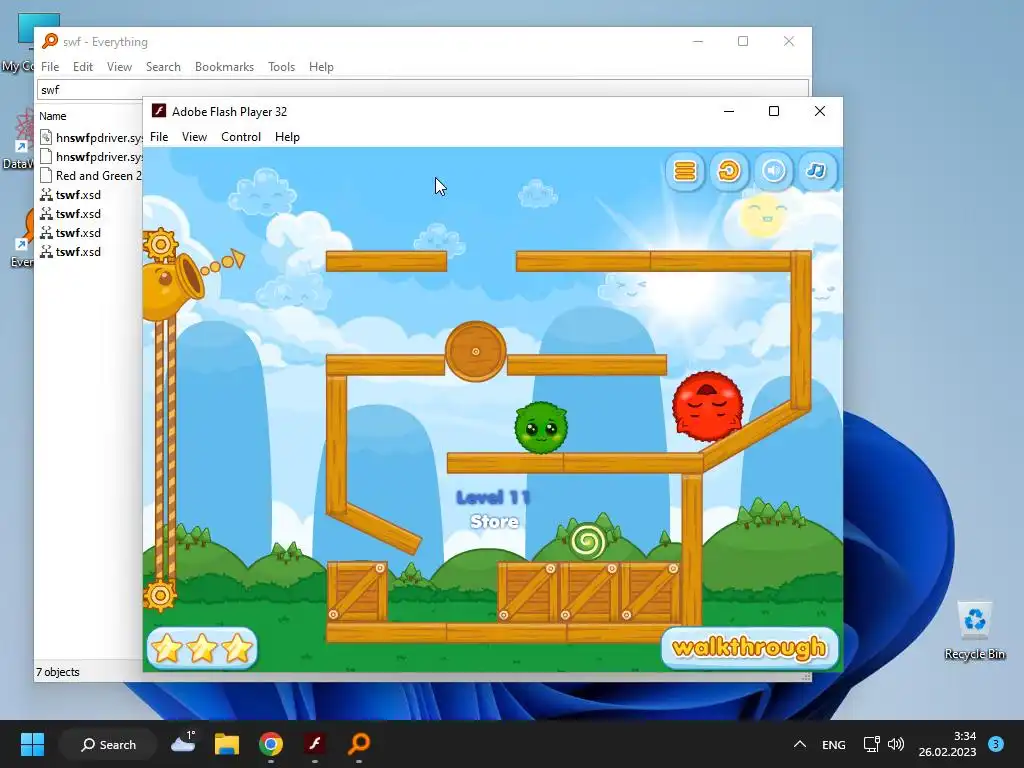The height and width of the screenshot is (768, 1024).
Task: Open File Explorer from taskbar
Action: [227, 744]
